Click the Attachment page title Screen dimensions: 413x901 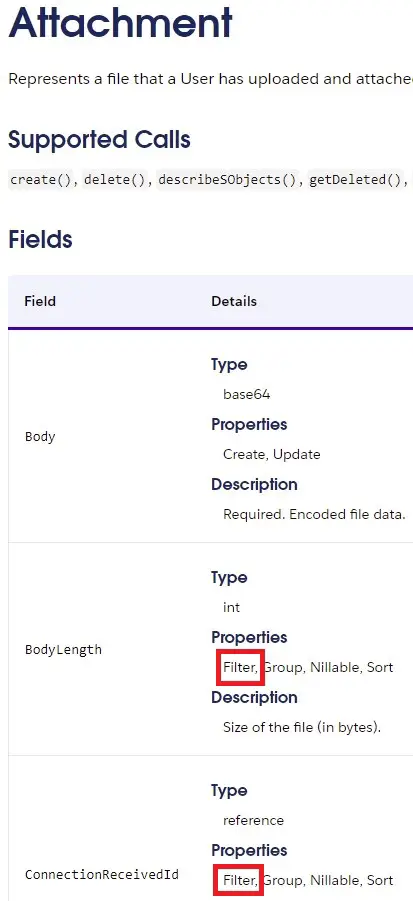(x=121, y=22)
